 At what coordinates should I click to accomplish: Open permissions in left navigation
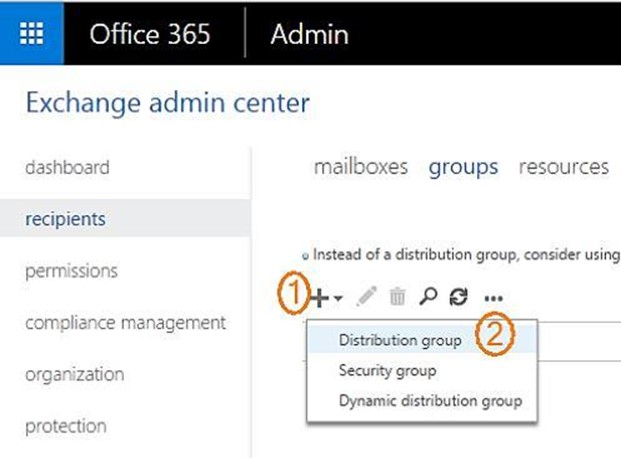71,272
